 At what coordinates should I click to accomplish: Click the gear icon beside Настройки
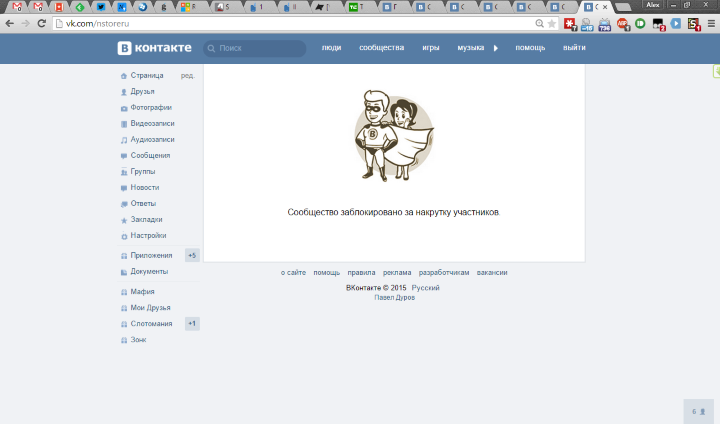coord(124,236)
